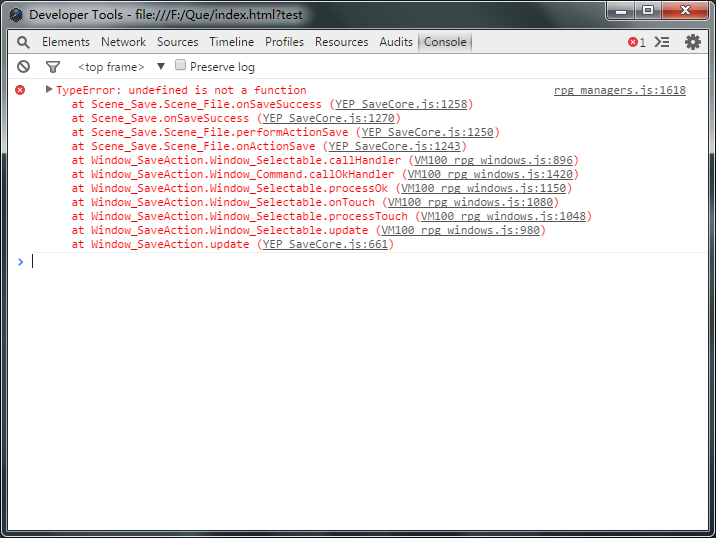The width and height of the screenshot is (716, 538).
Task: Follow the VM100 rpg_windows.js:1150 link
Action: click(484, 189)
